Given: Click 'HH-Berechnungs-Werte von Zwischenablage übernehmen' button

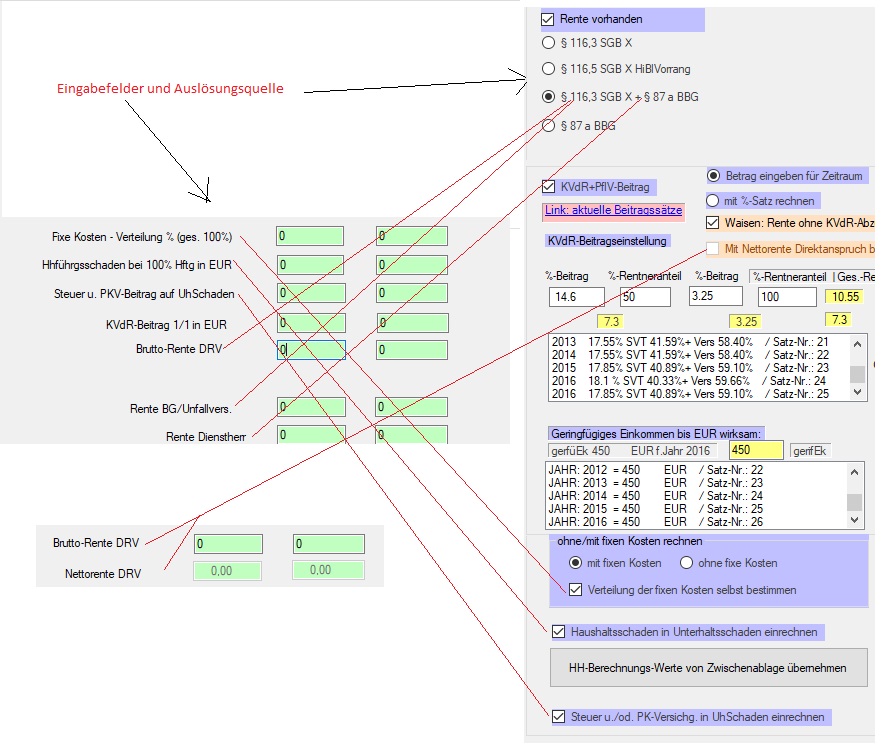Looking at the screenshot, I should [x=708, y=667].
